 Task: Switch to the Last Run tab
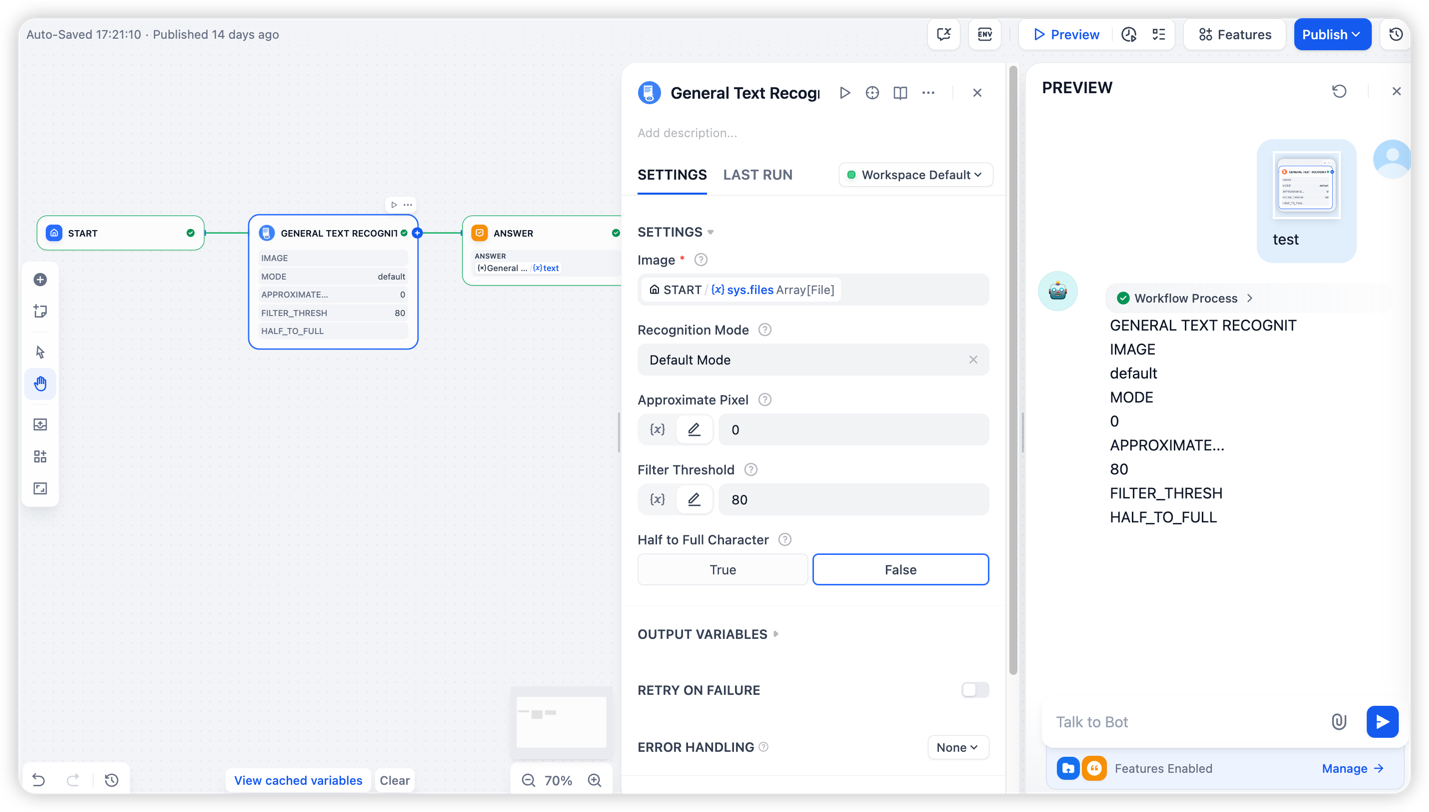click(757, 175)
